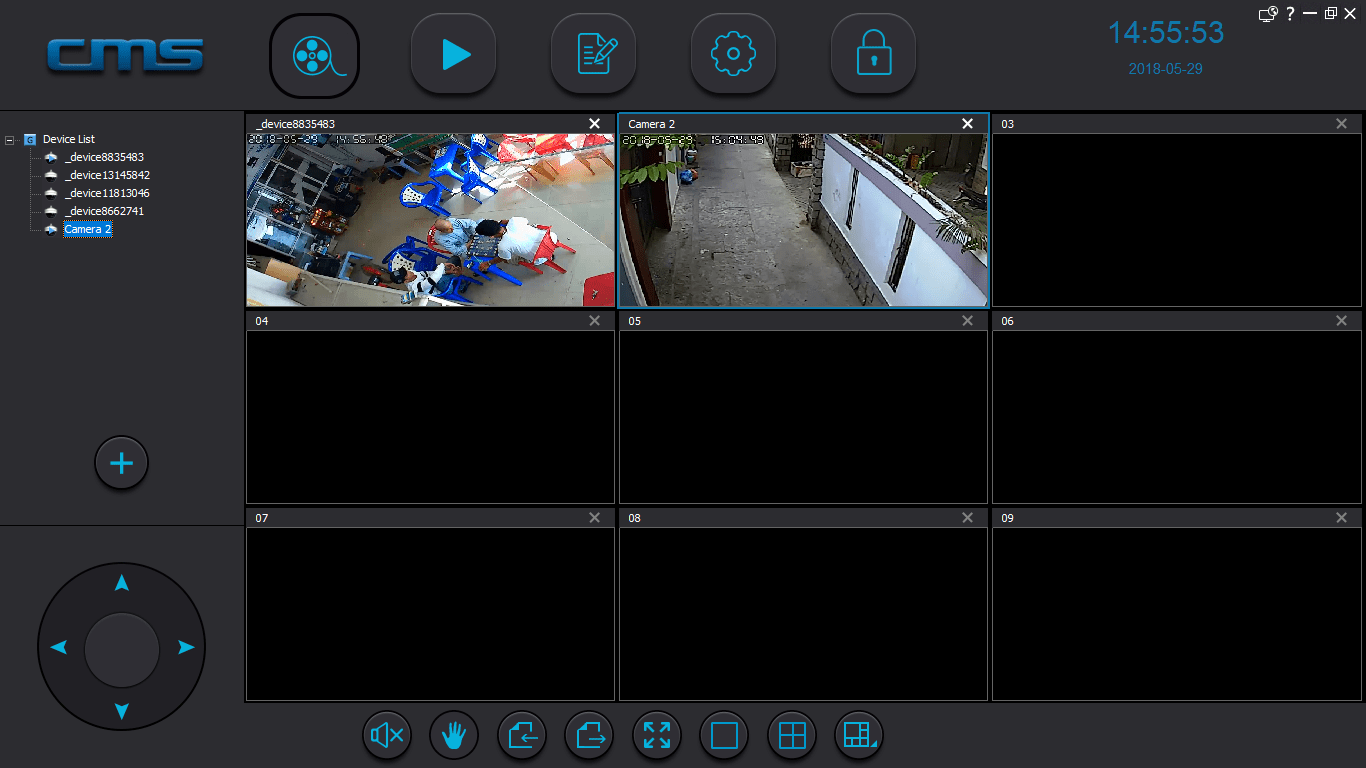The image size is (1366, 768).
Task: Select empty channel 03 pane
Action: click(x=1177, y=219)
